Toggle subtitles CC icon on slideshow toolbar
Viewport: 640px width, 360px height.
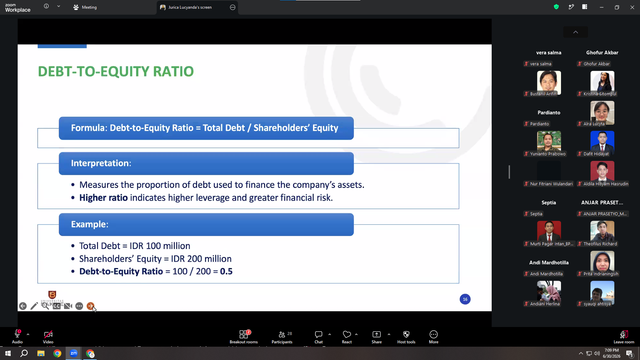point(57,306)
